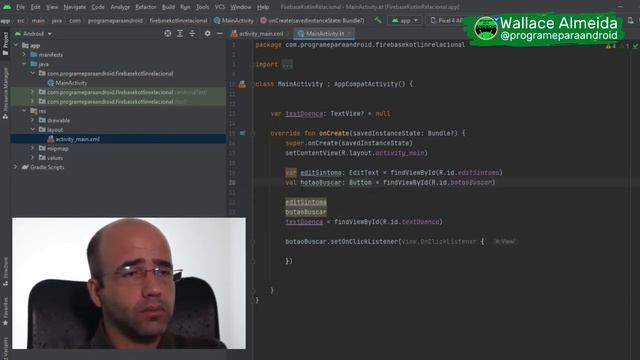
Task: Switch to MainActivity.kt editor tab
Action: [324, 34]
